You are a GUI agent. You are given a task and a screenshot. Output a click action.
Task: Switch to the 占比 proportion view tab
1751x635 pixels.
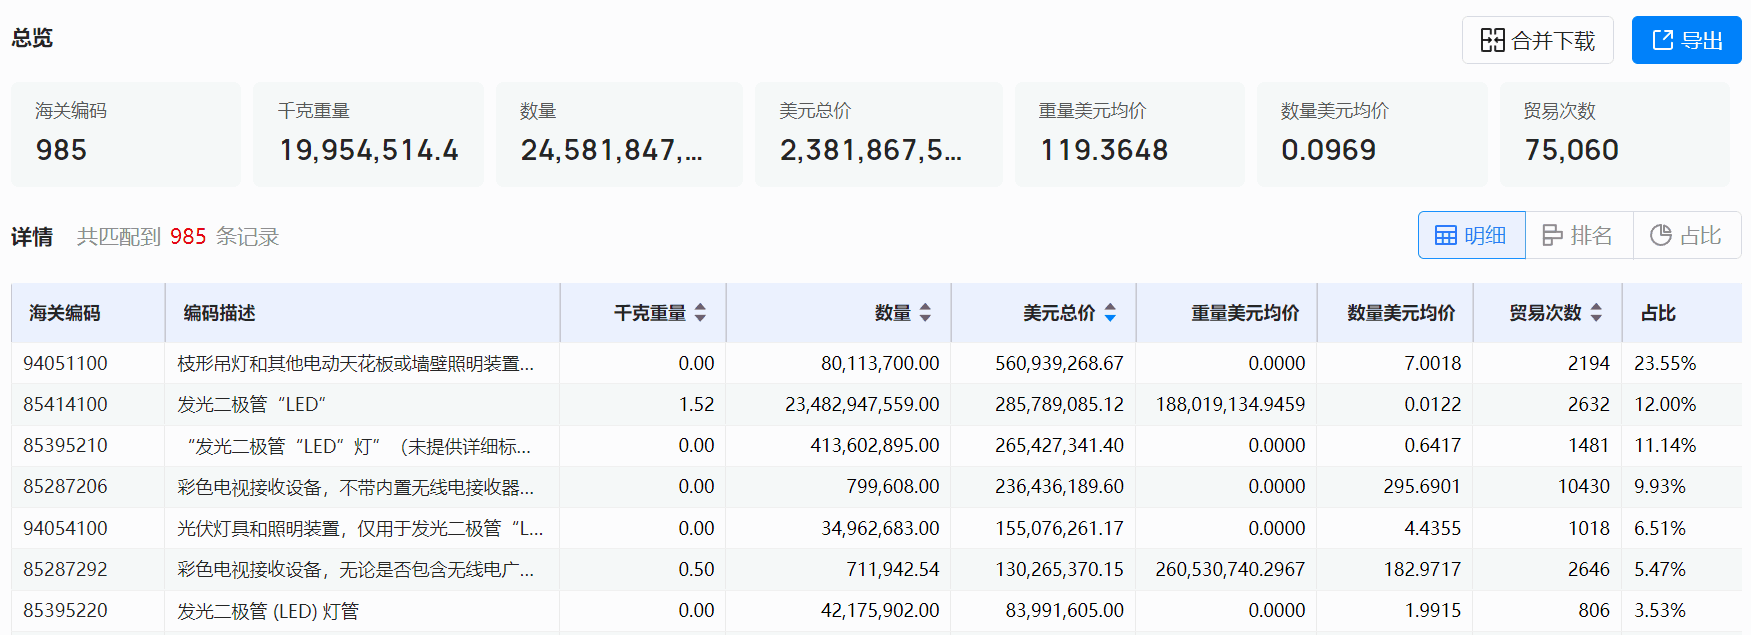click(1687, 236)
